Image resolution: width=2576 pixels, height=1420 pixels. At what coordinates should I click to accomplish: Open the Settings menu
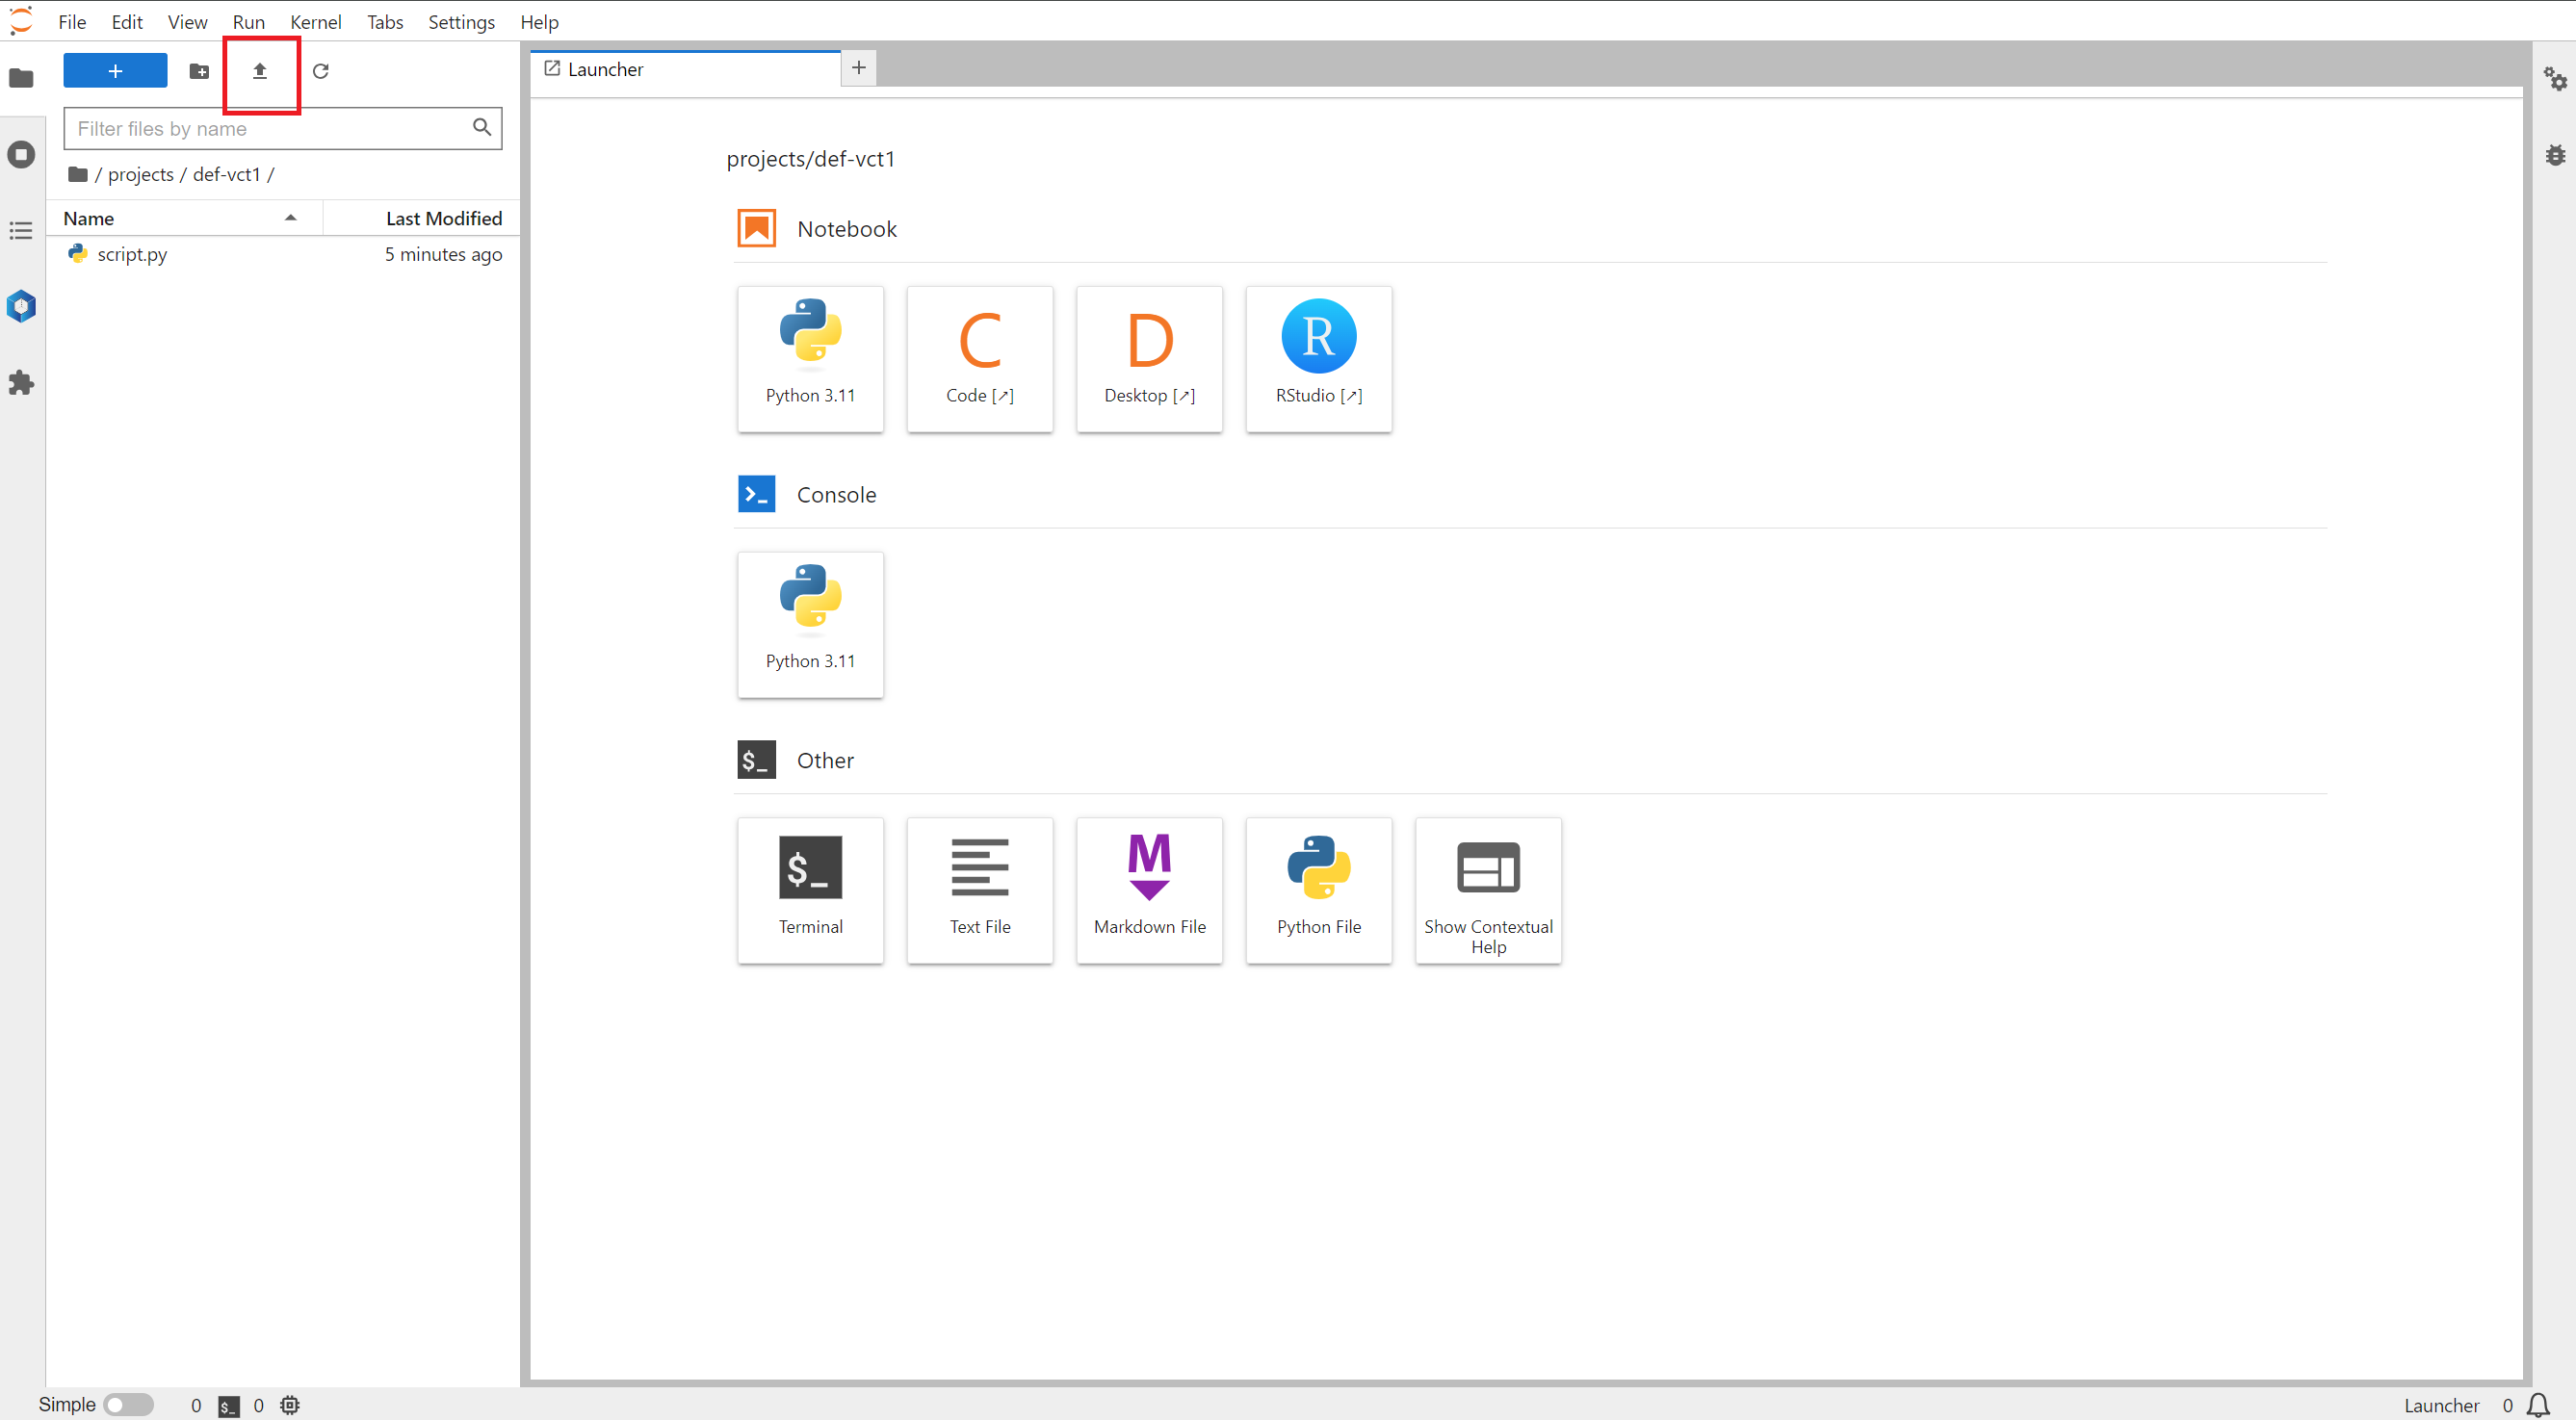[x=461, y=21]
